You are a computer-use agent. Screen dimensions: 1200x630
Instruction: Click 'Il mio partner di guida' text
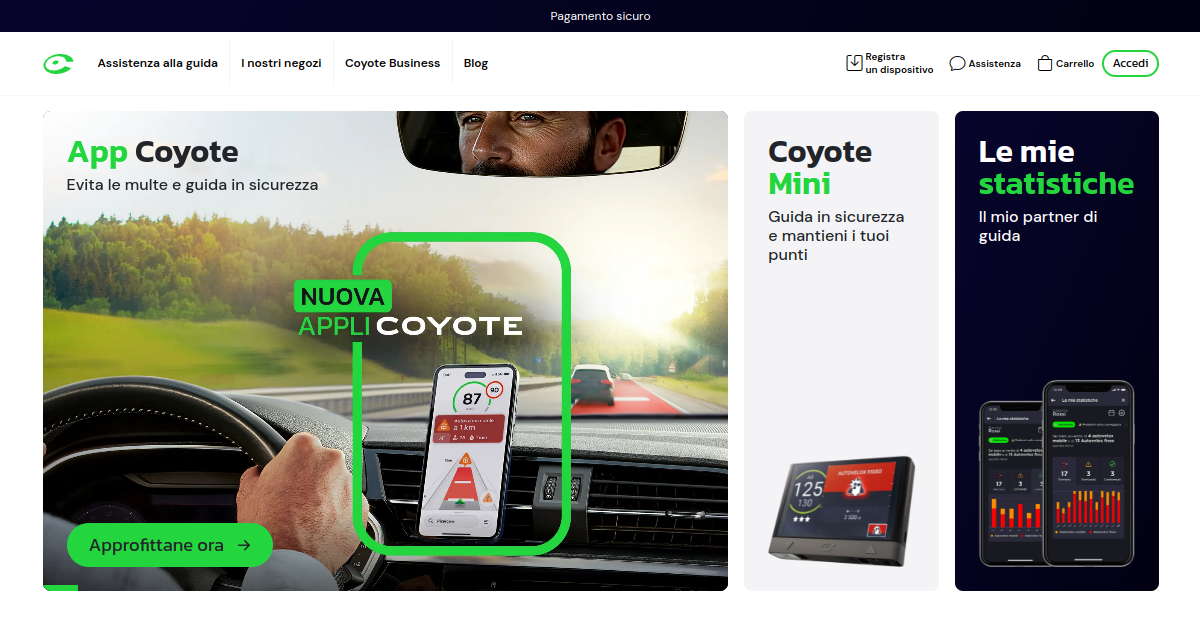click(x=1038, y=226)
